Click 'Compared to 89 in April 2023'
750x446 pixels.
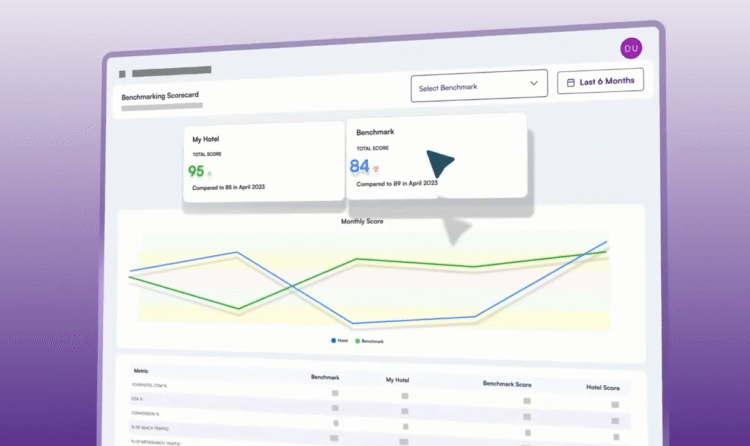pyautogui.click(x=397, y=183)
